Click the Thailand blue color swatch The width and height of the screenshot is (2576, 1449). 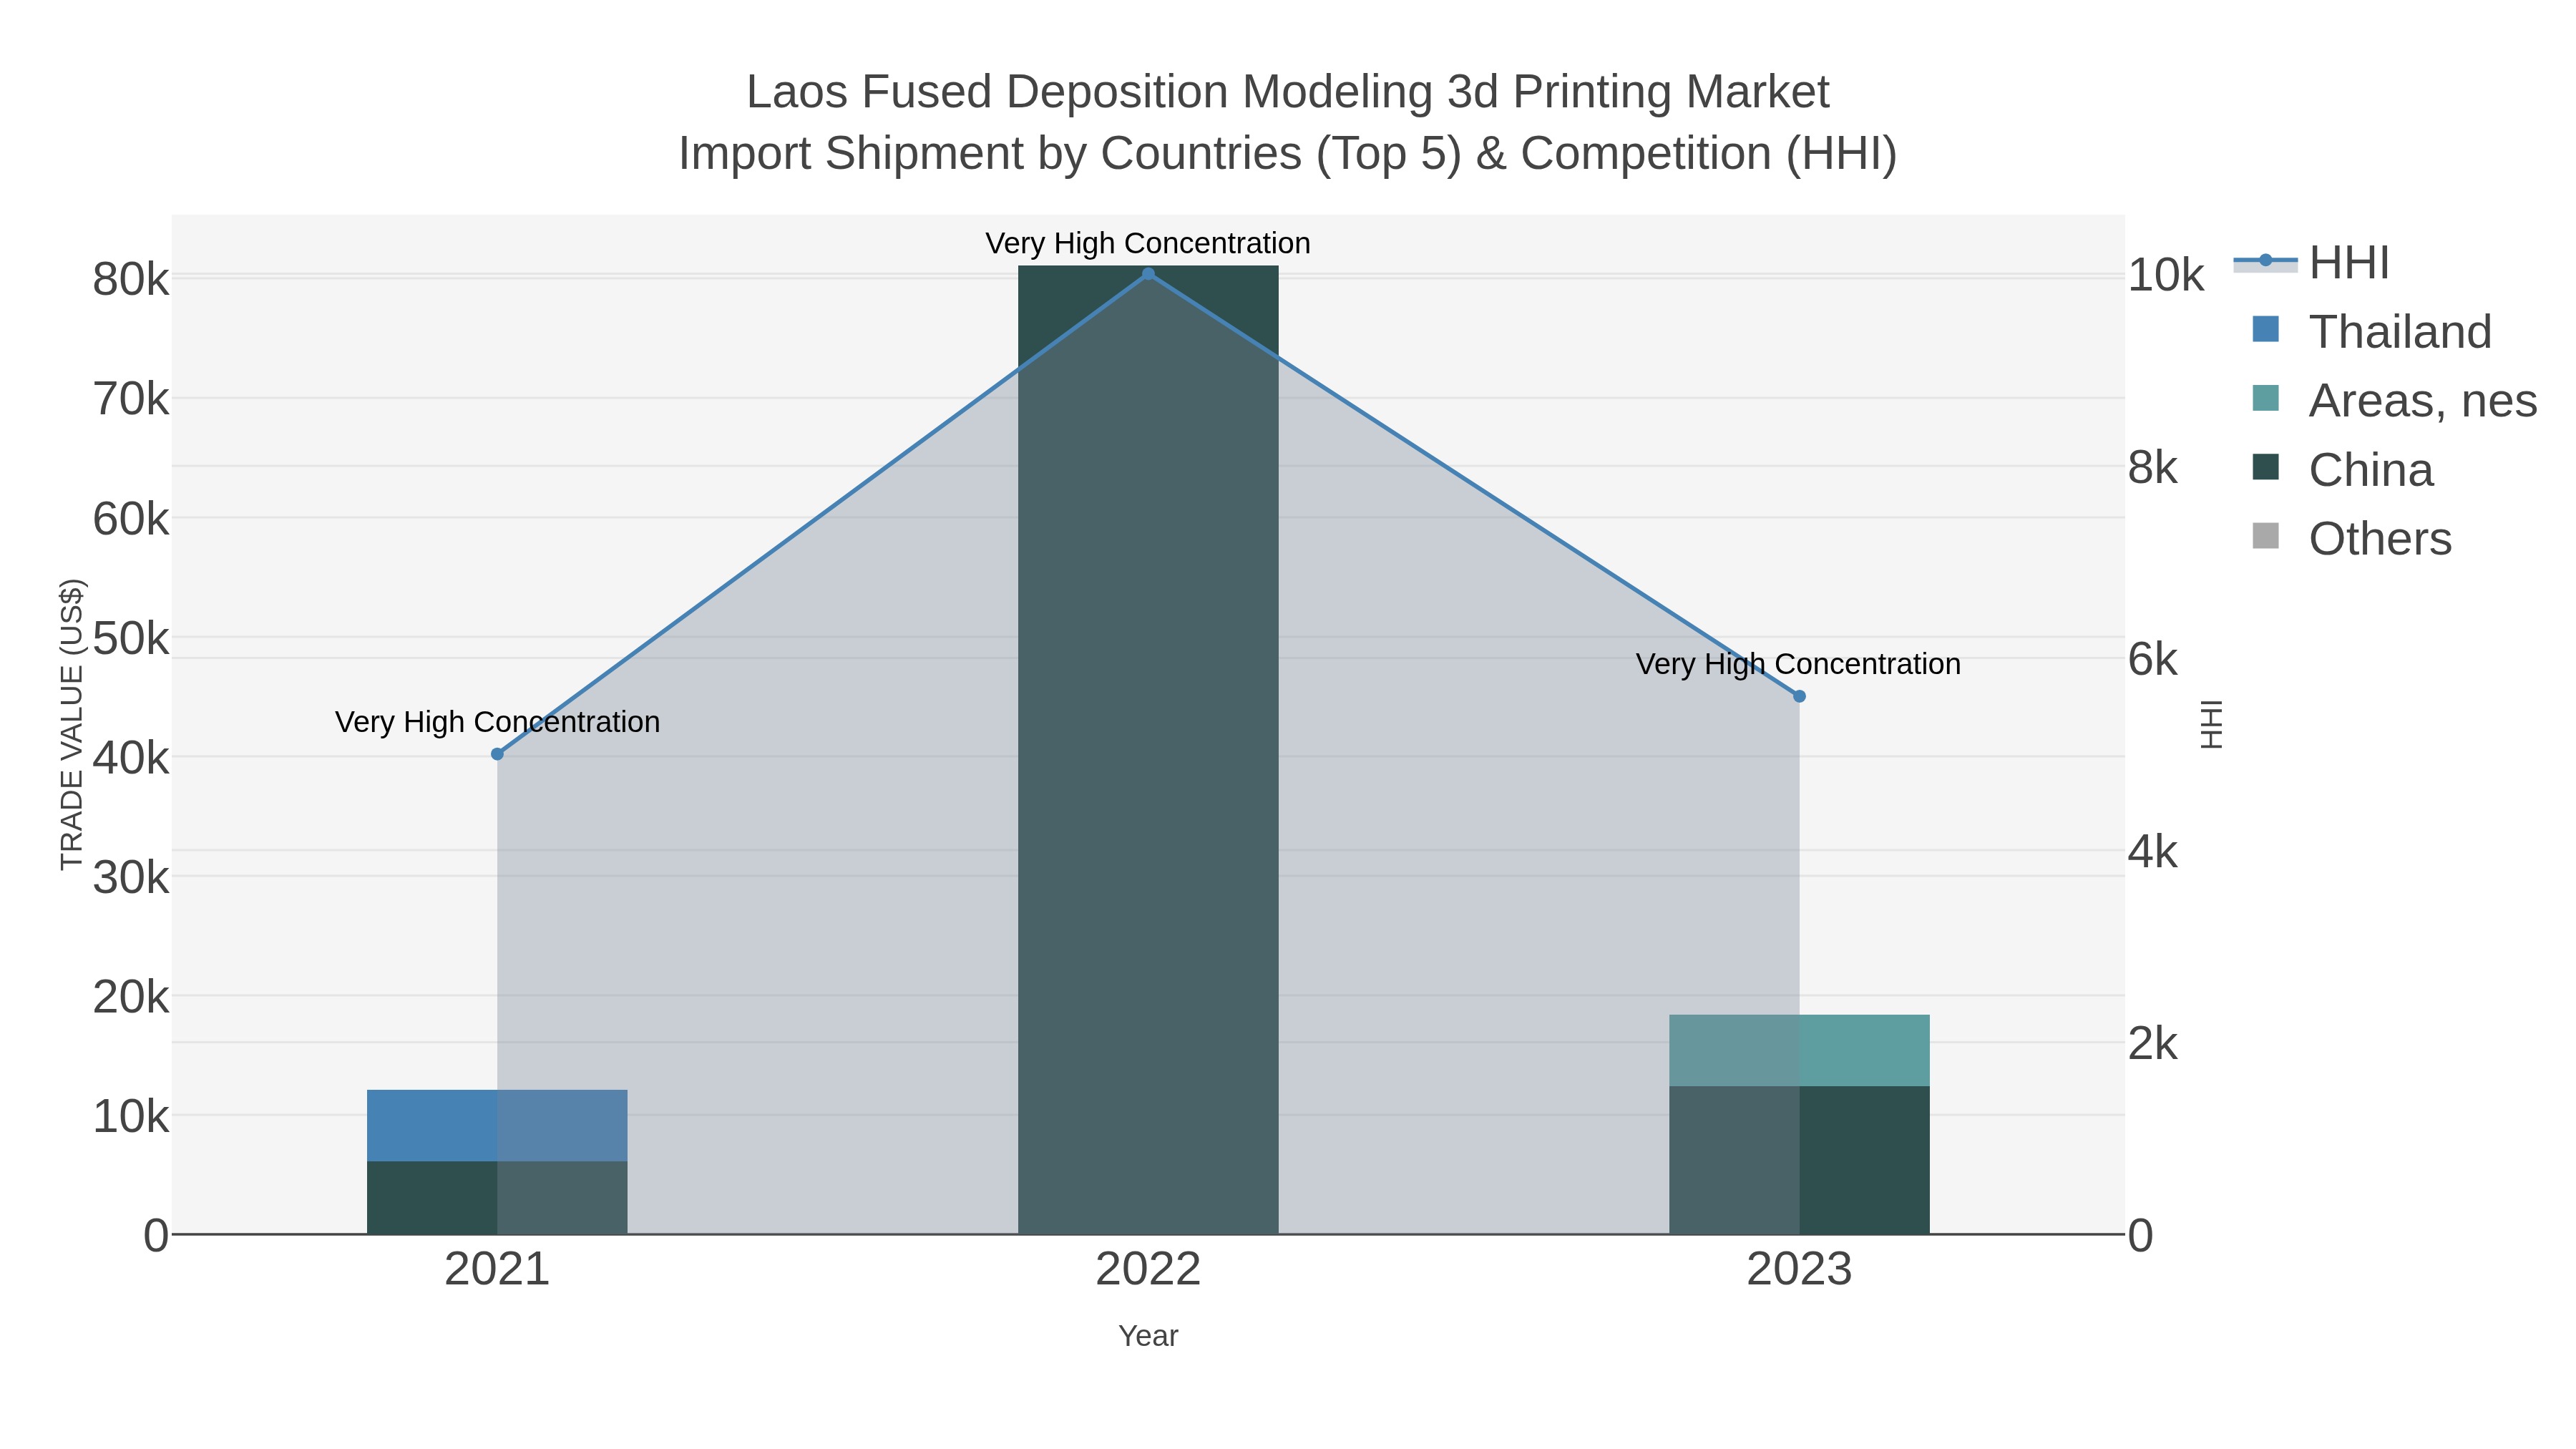[2265, 329]
